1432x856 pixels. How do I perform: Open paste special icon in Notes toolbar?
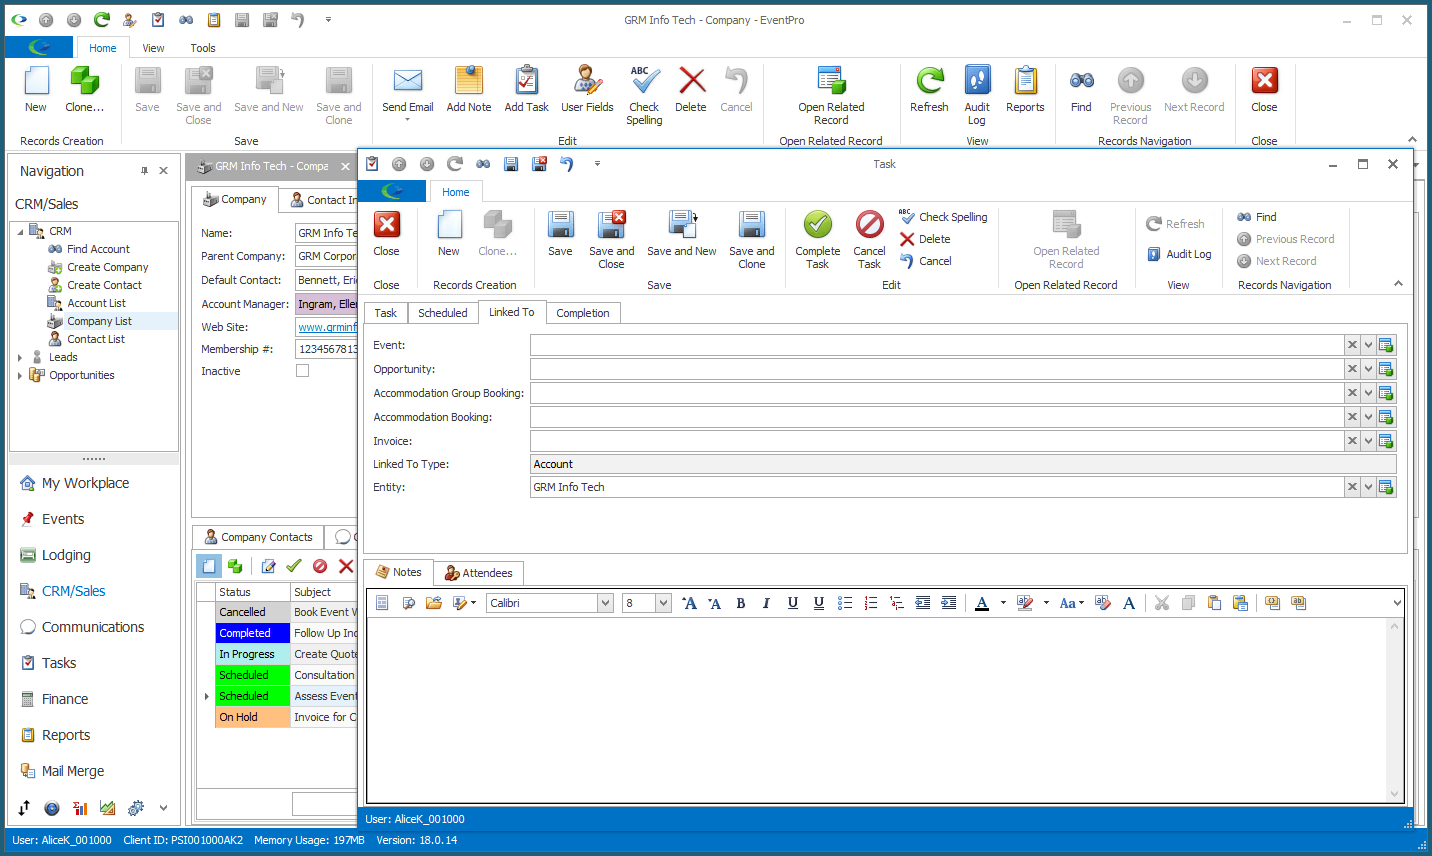1240,603
